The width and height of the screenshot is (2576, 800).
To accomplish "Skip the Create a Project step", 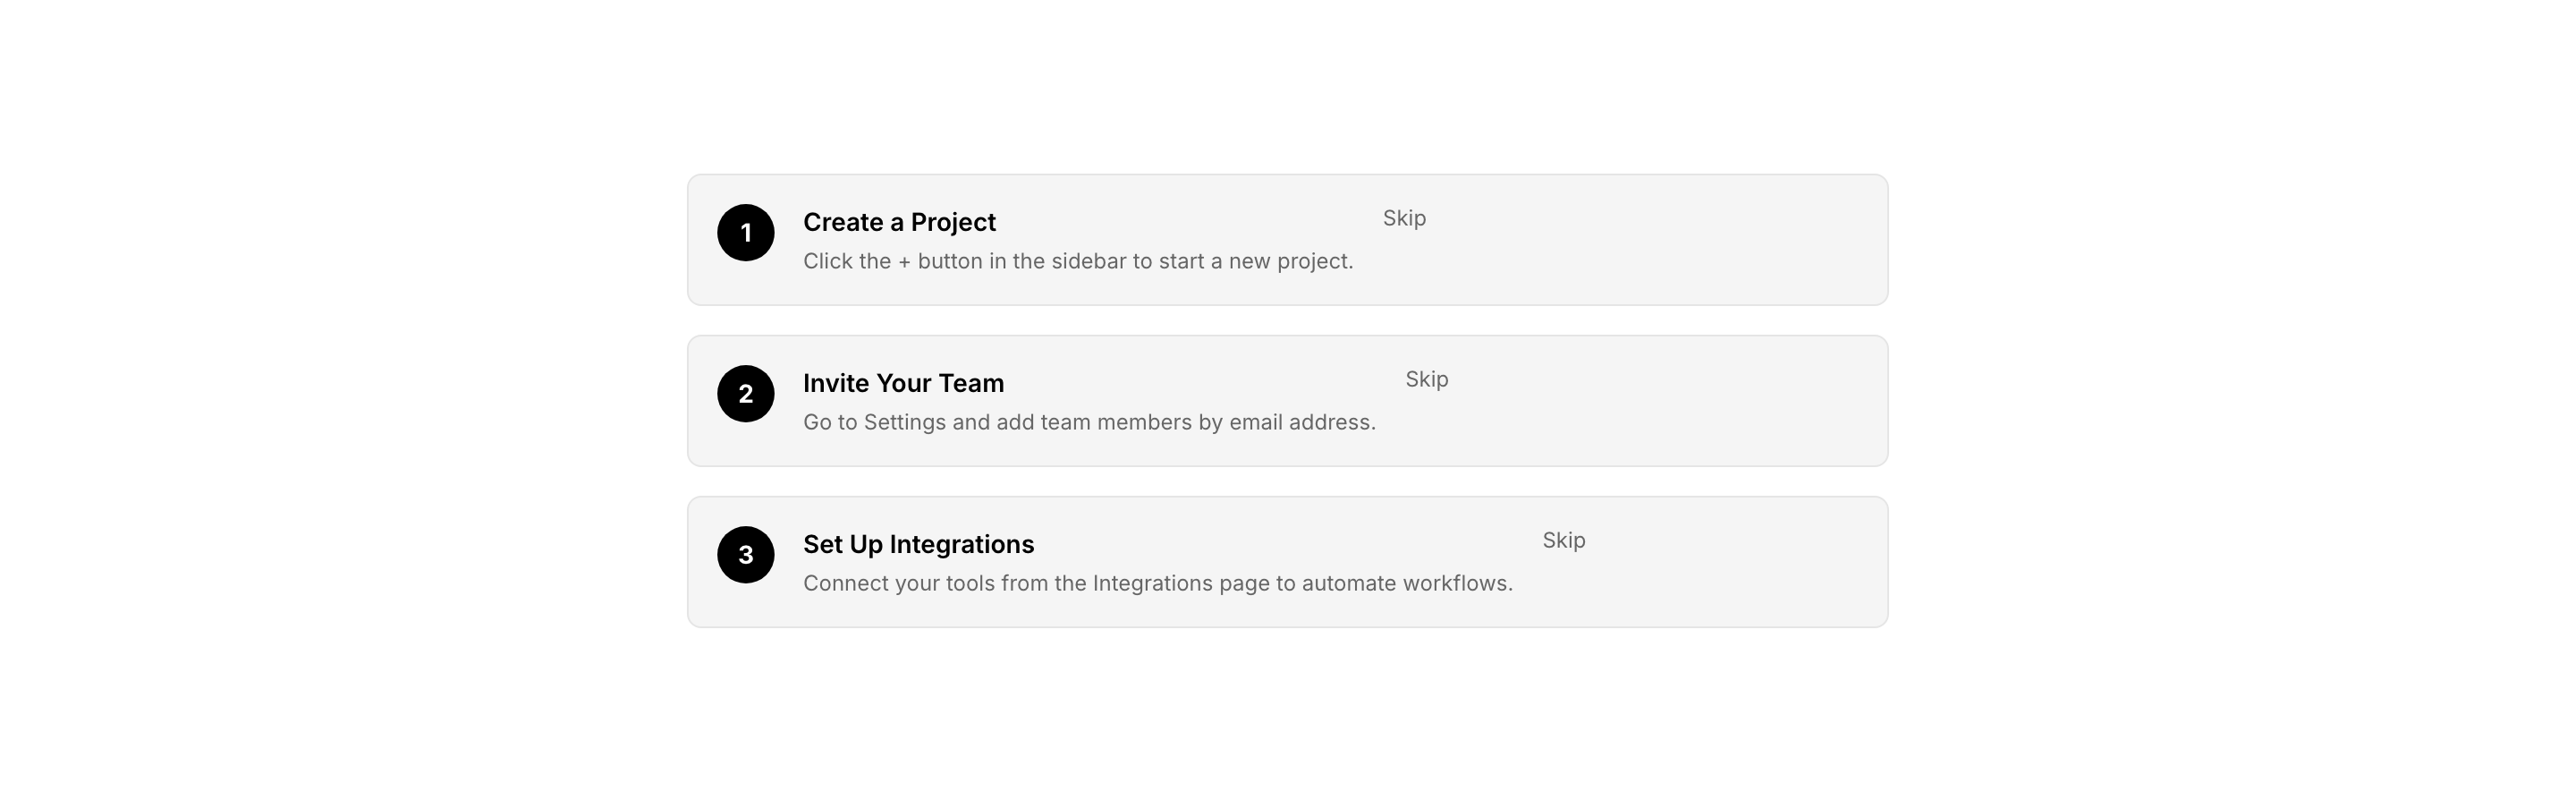I will coord(1404,218).
